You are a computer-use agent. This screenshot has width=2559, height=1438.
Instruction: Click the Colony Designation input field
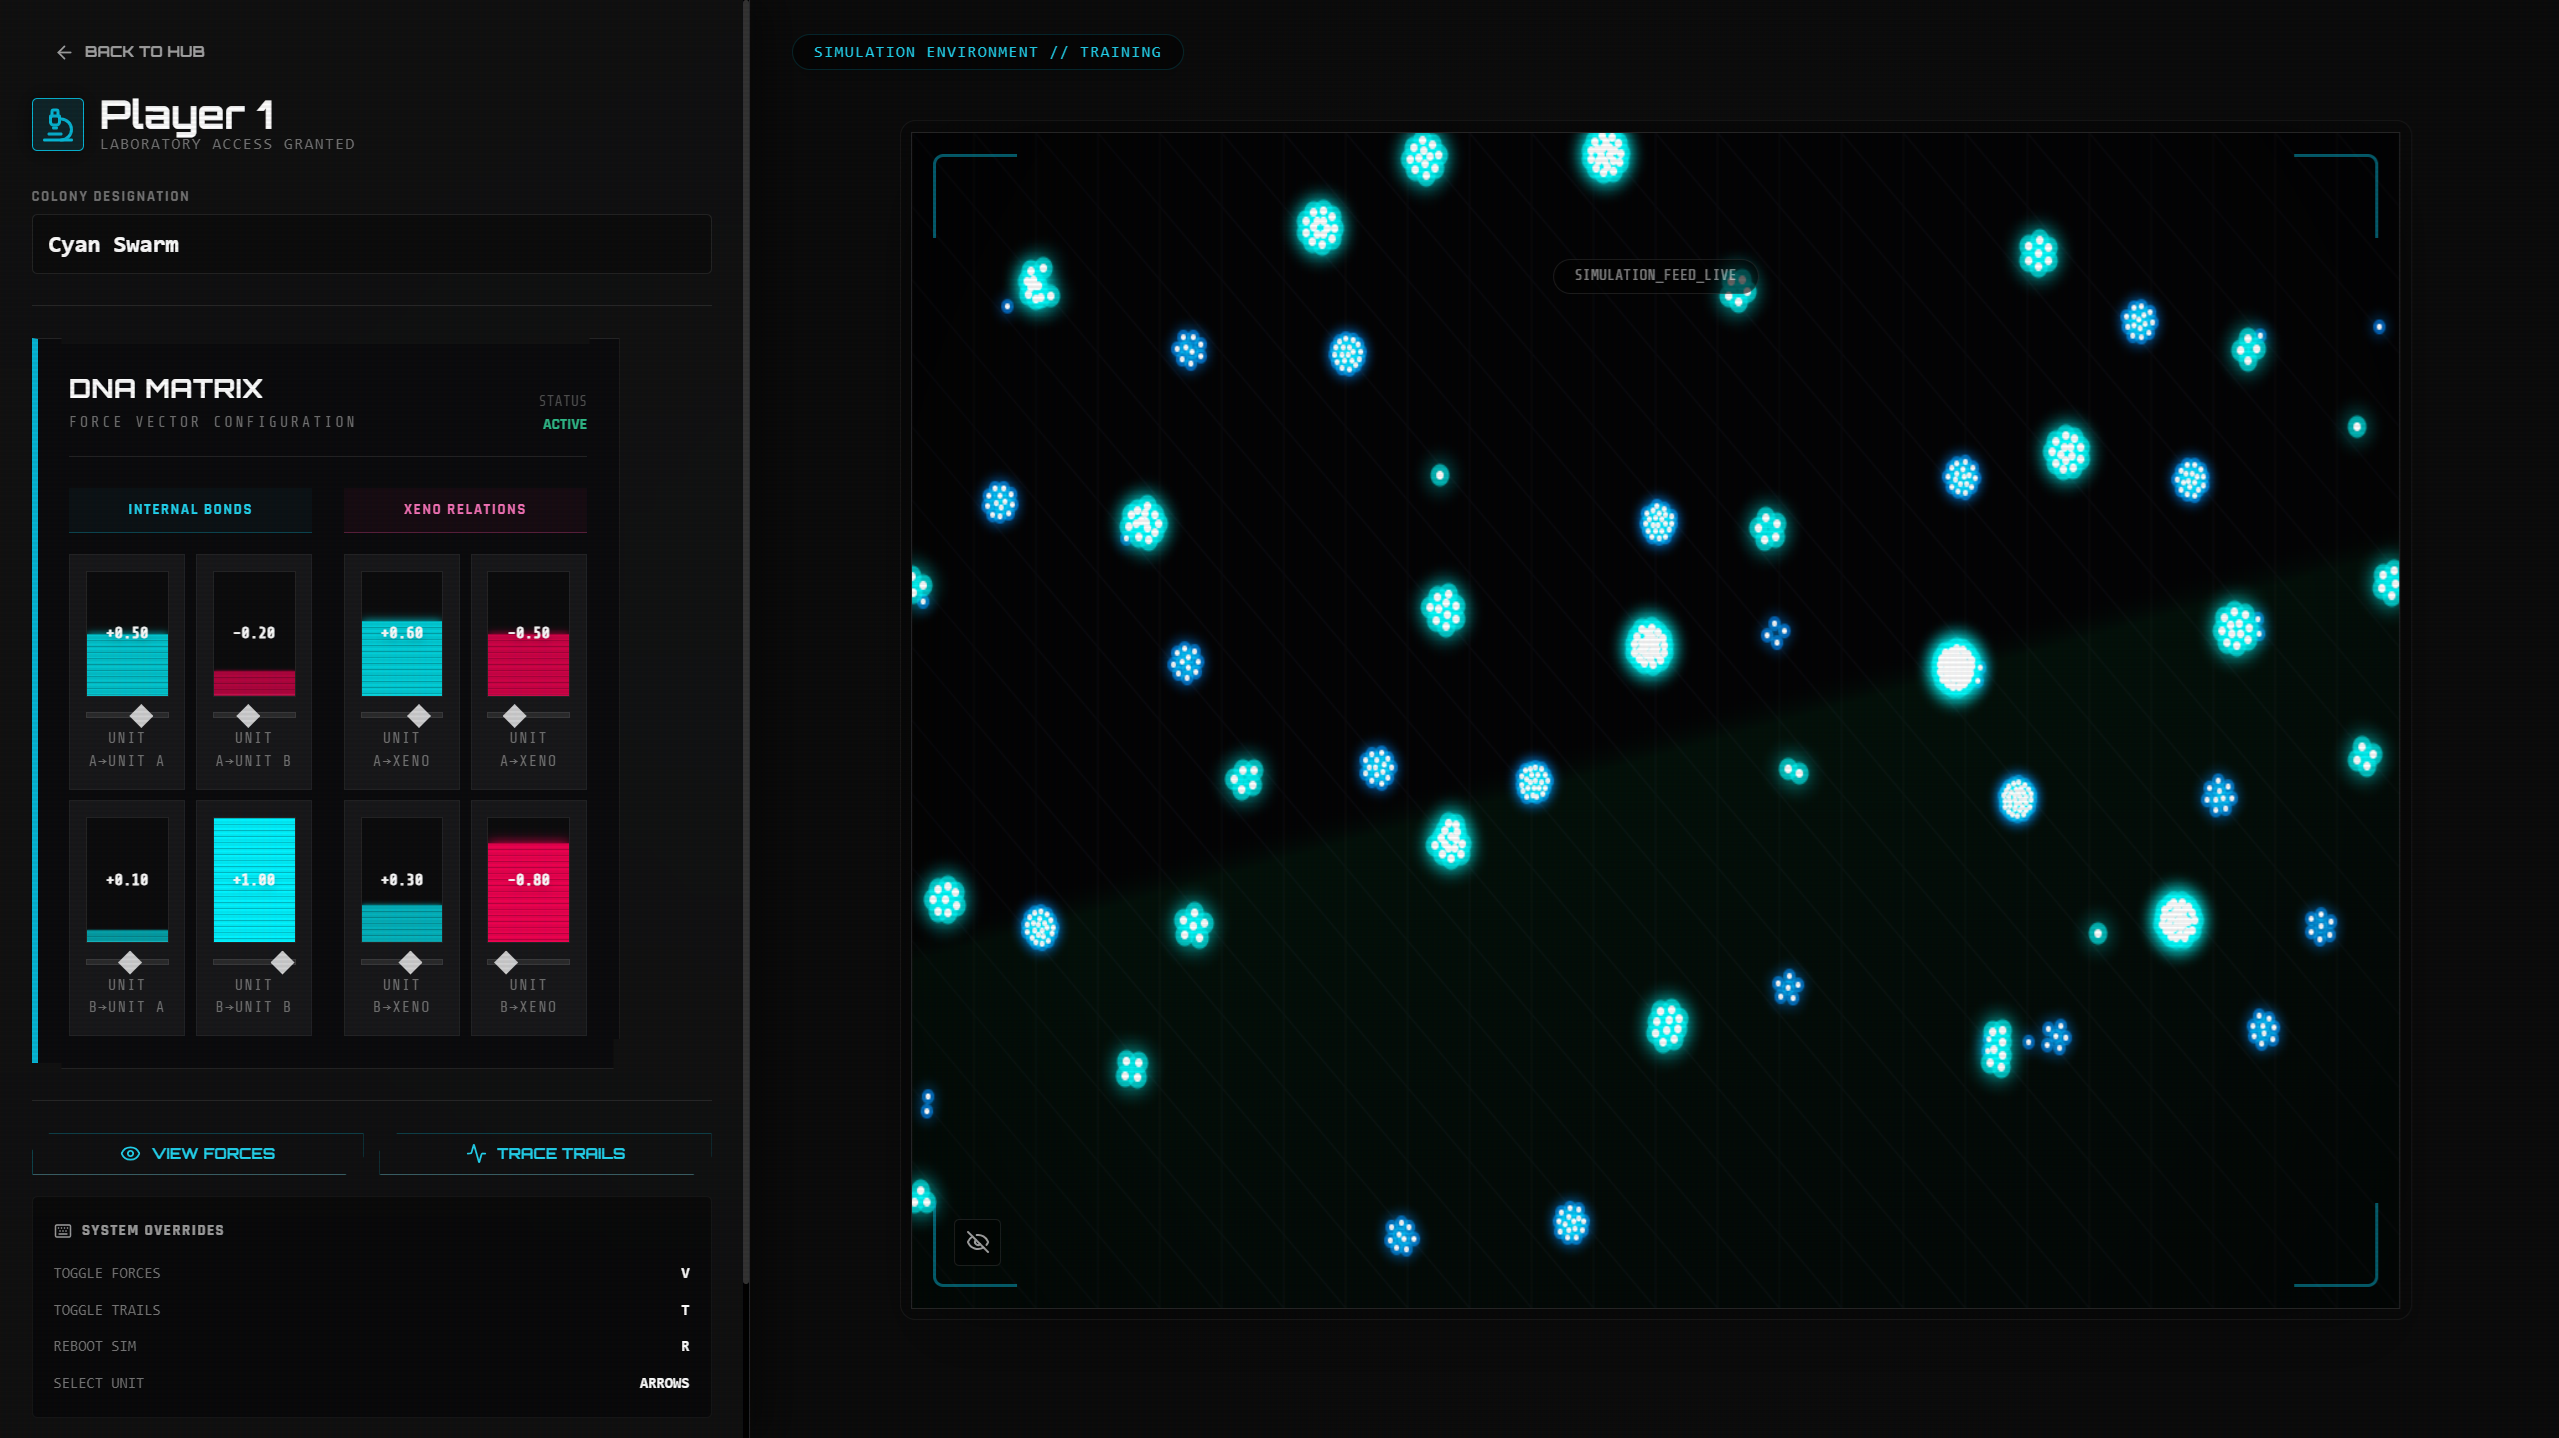[371, 244]
